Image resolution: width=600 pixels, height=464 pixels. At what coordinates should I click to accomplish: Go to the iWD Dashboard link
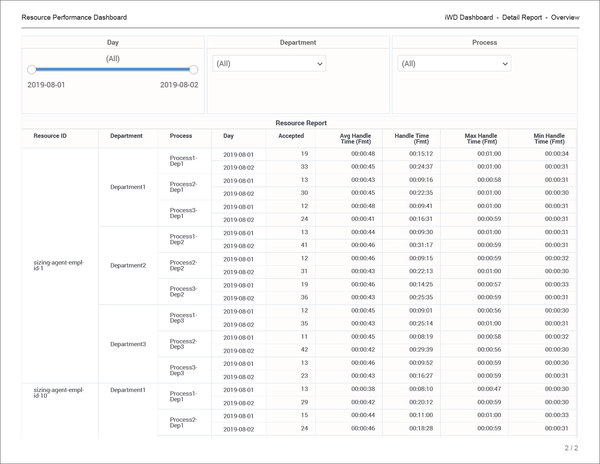click(x=469, y=18)
